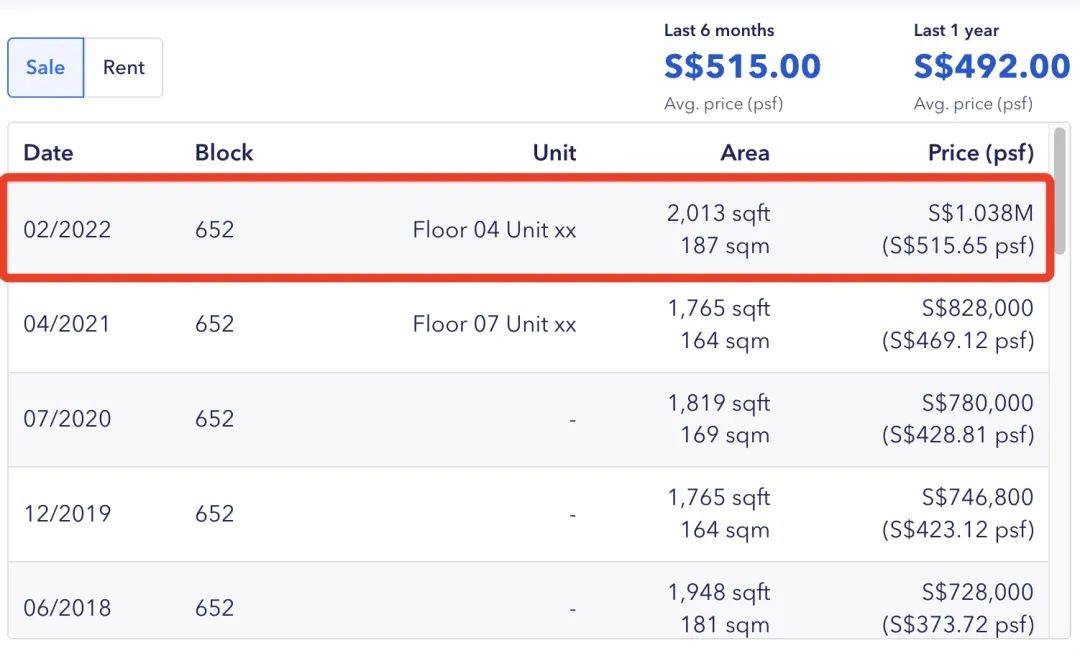Click the 06/2018 date cell
Viewport: 1080px width, 656px height.
[x=67, y=608]
